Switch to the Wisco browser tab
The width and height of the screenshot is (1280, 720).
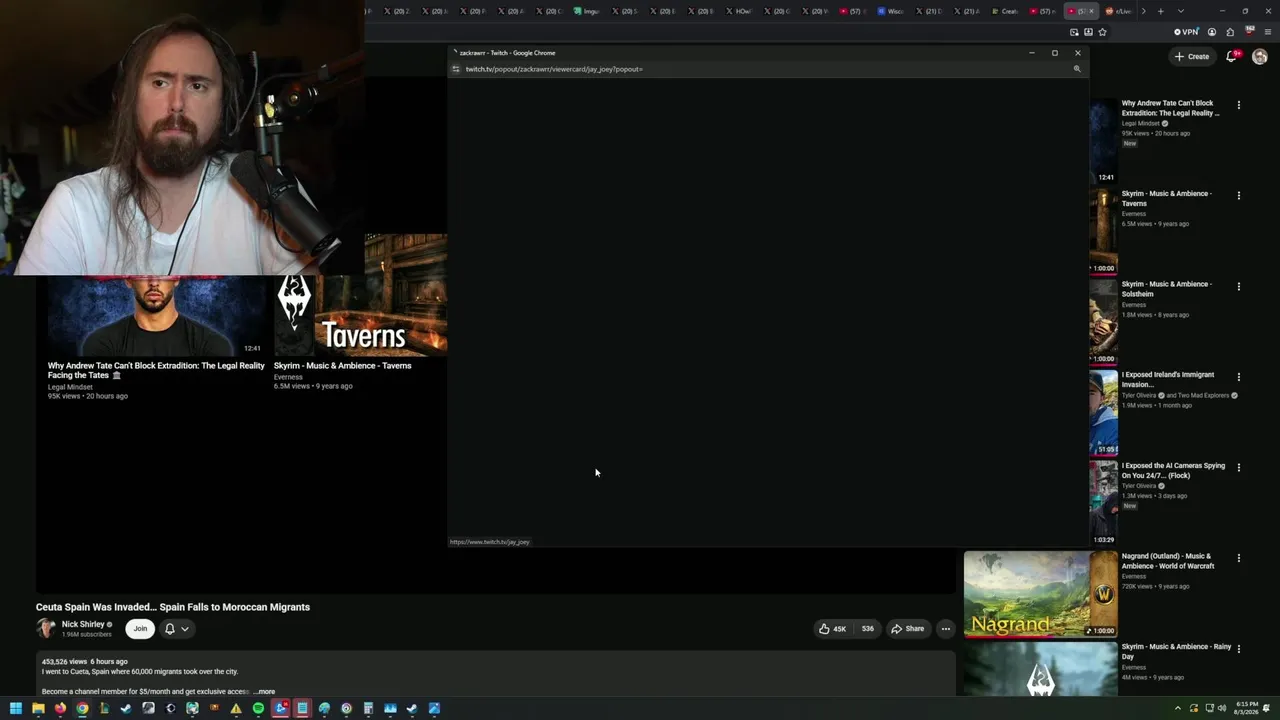tap(892, 11)
